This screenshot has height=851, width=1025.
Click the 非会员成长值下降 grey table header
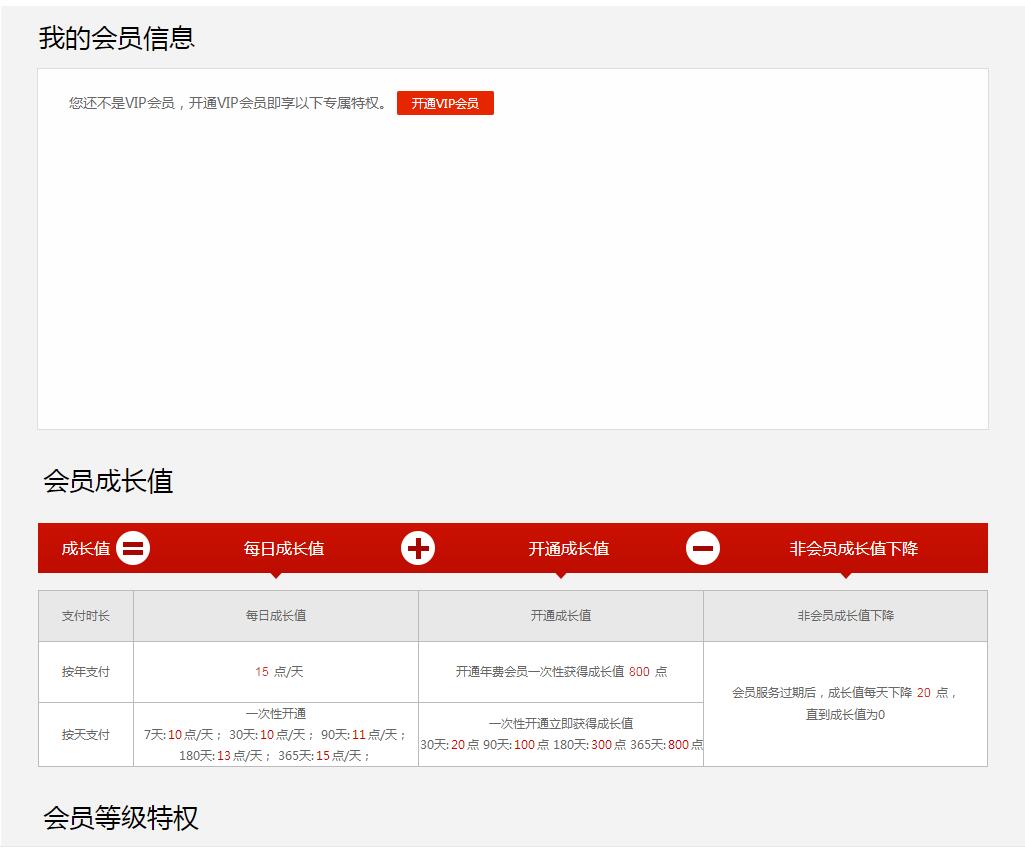coord(845,616)
